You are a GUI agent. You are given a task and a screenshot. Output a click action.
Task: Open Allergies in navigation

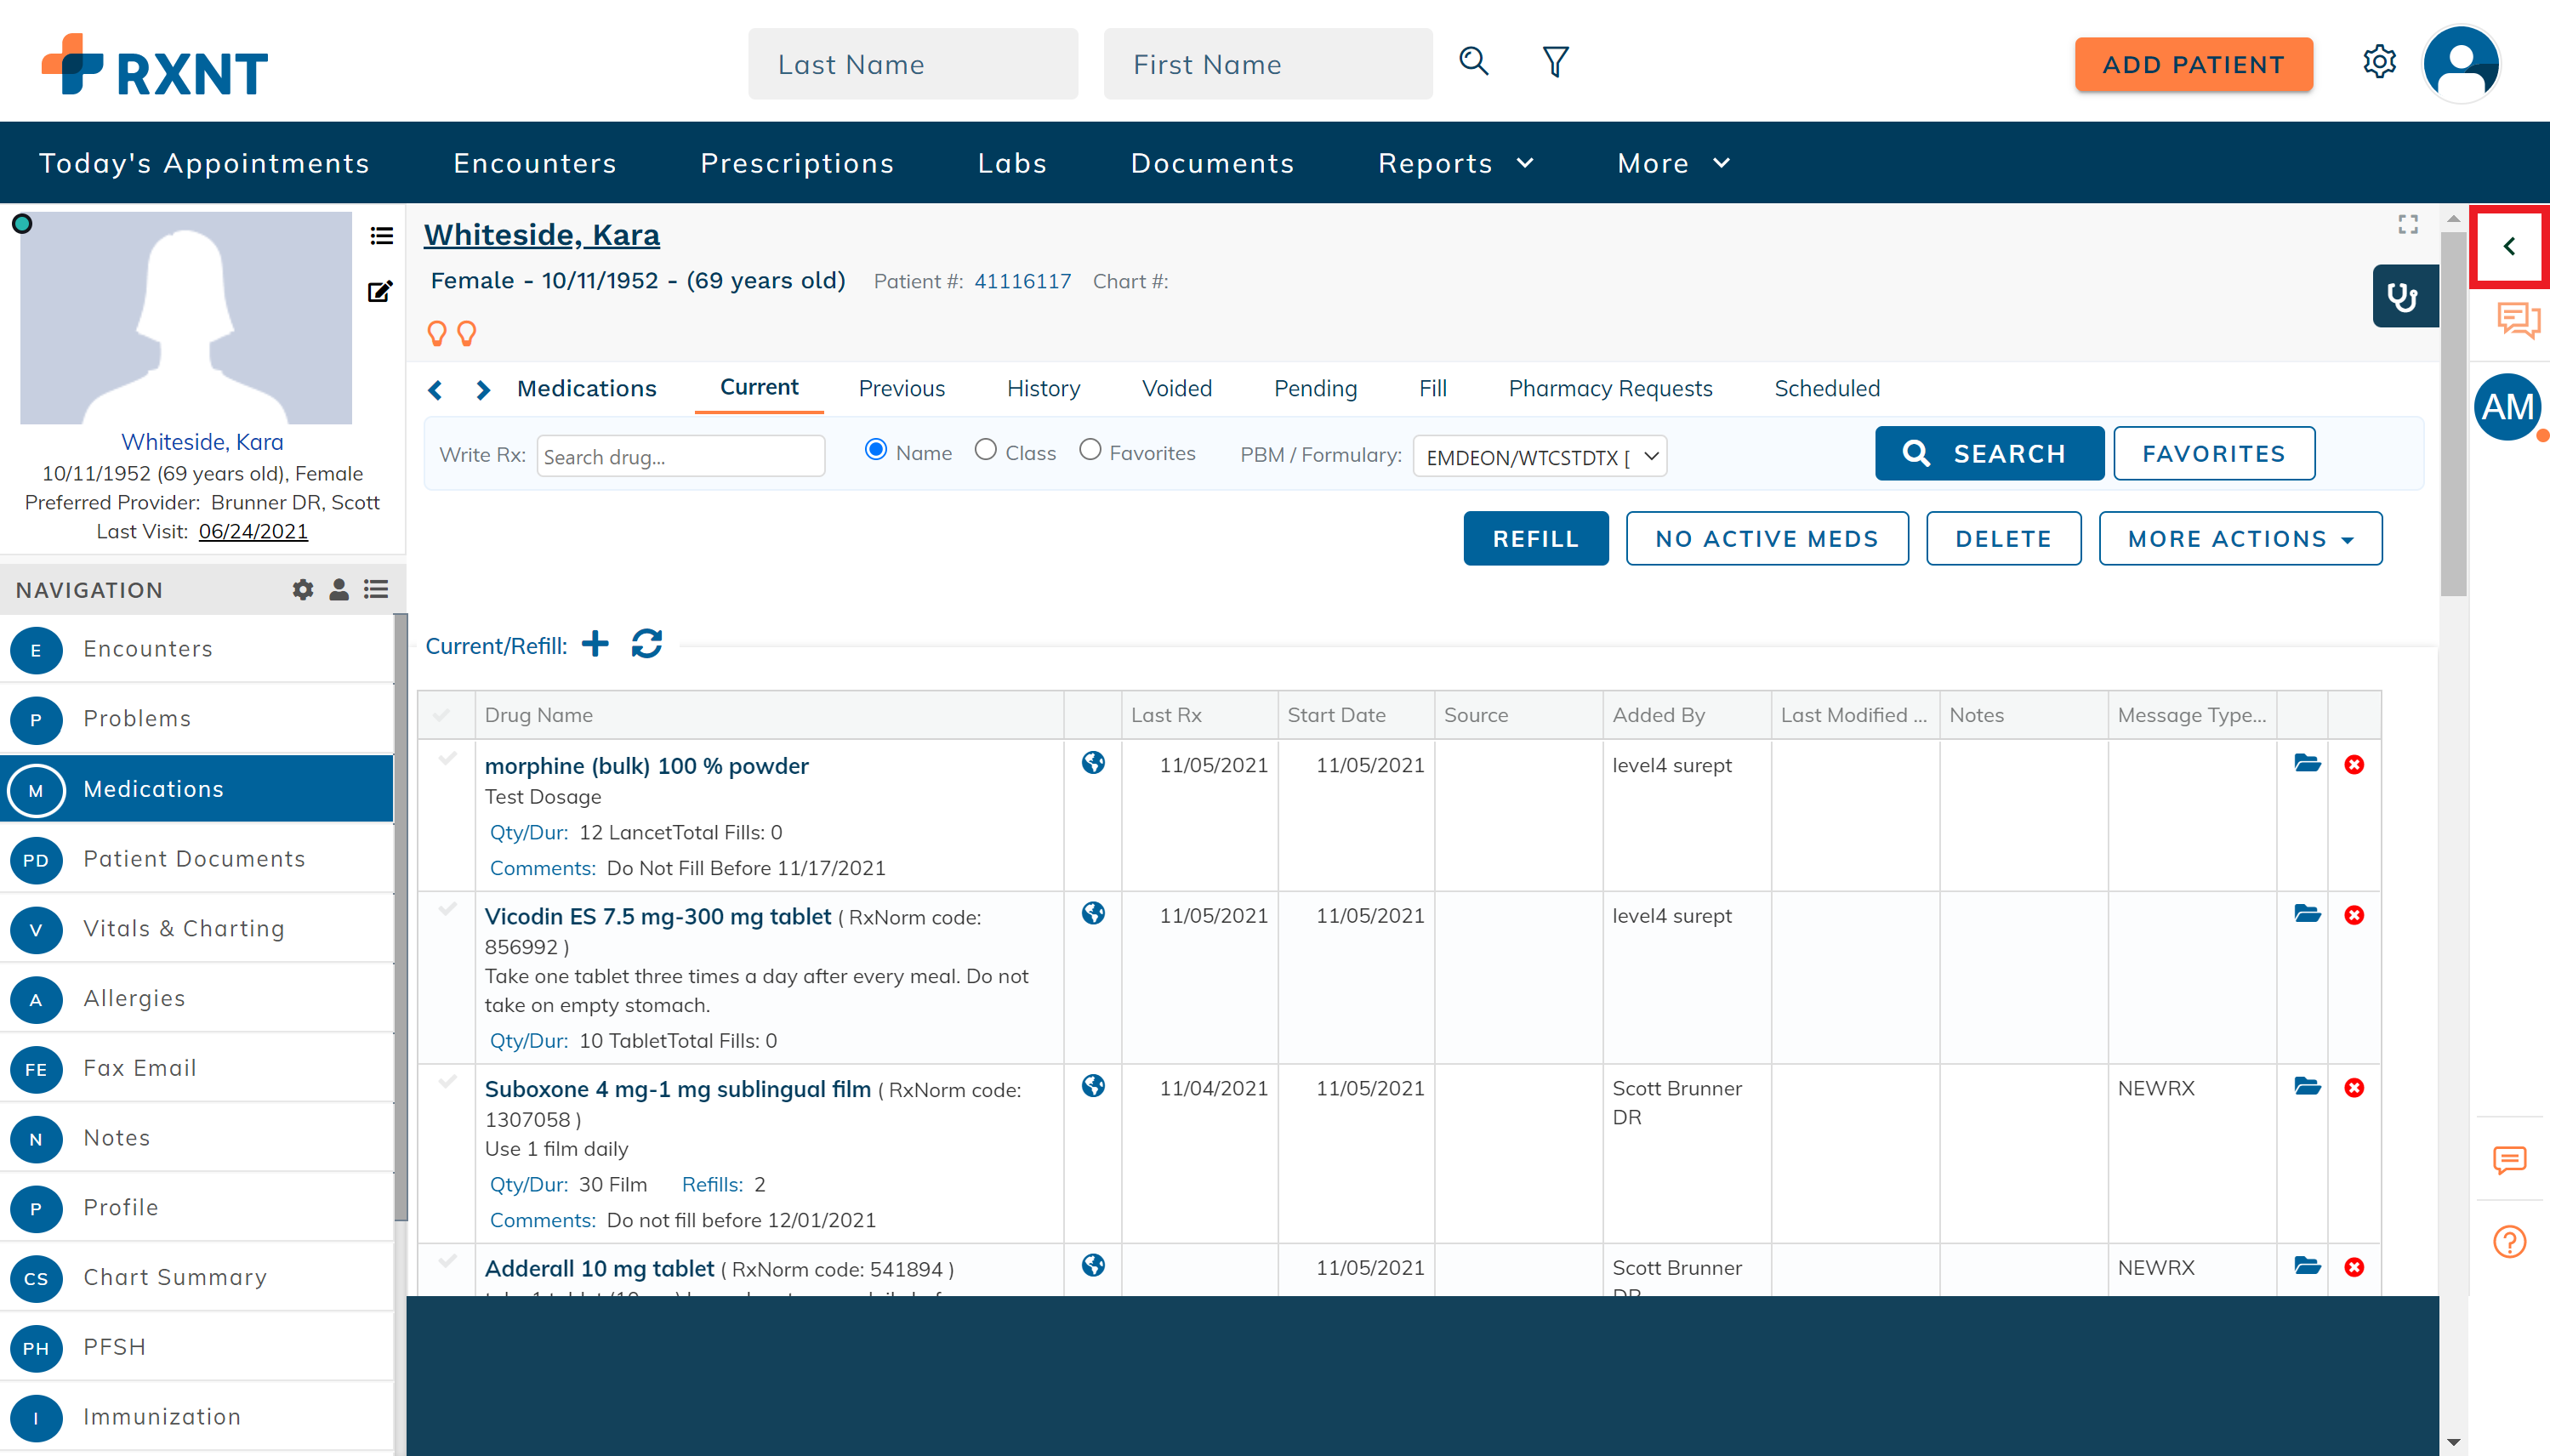[197, 999]
